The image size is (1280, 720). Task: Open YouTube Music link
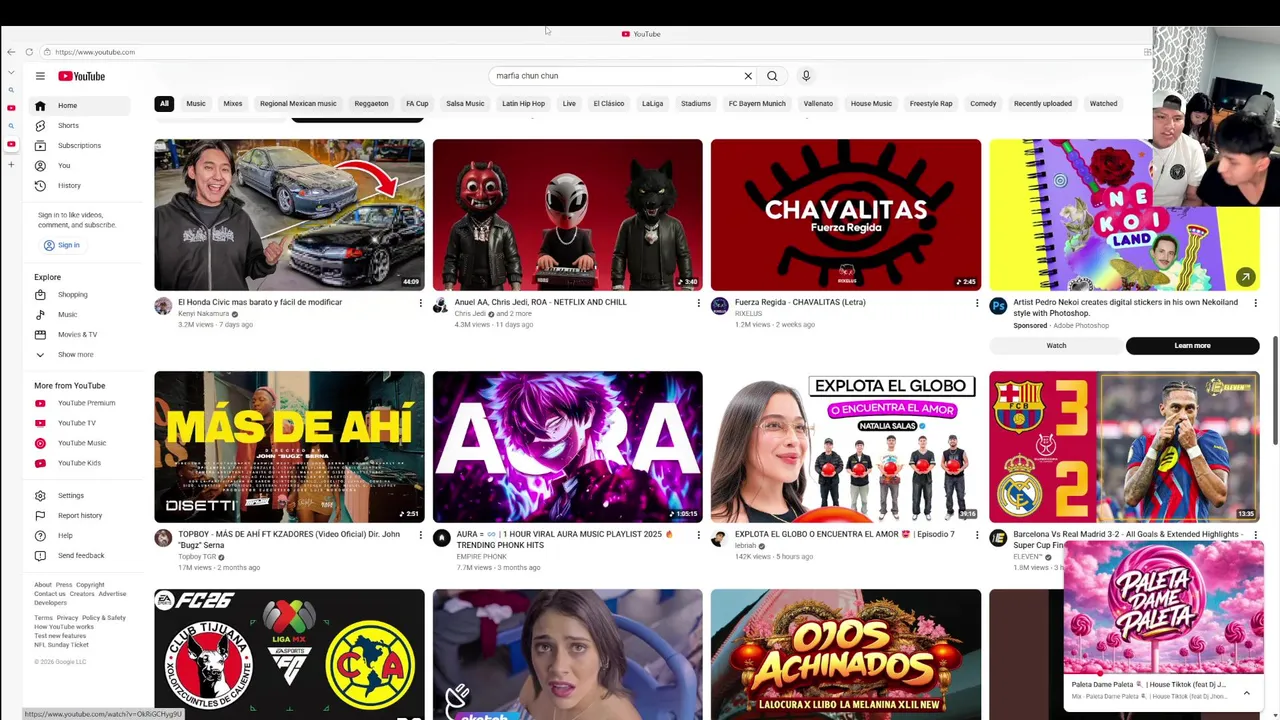click(80, 443)
